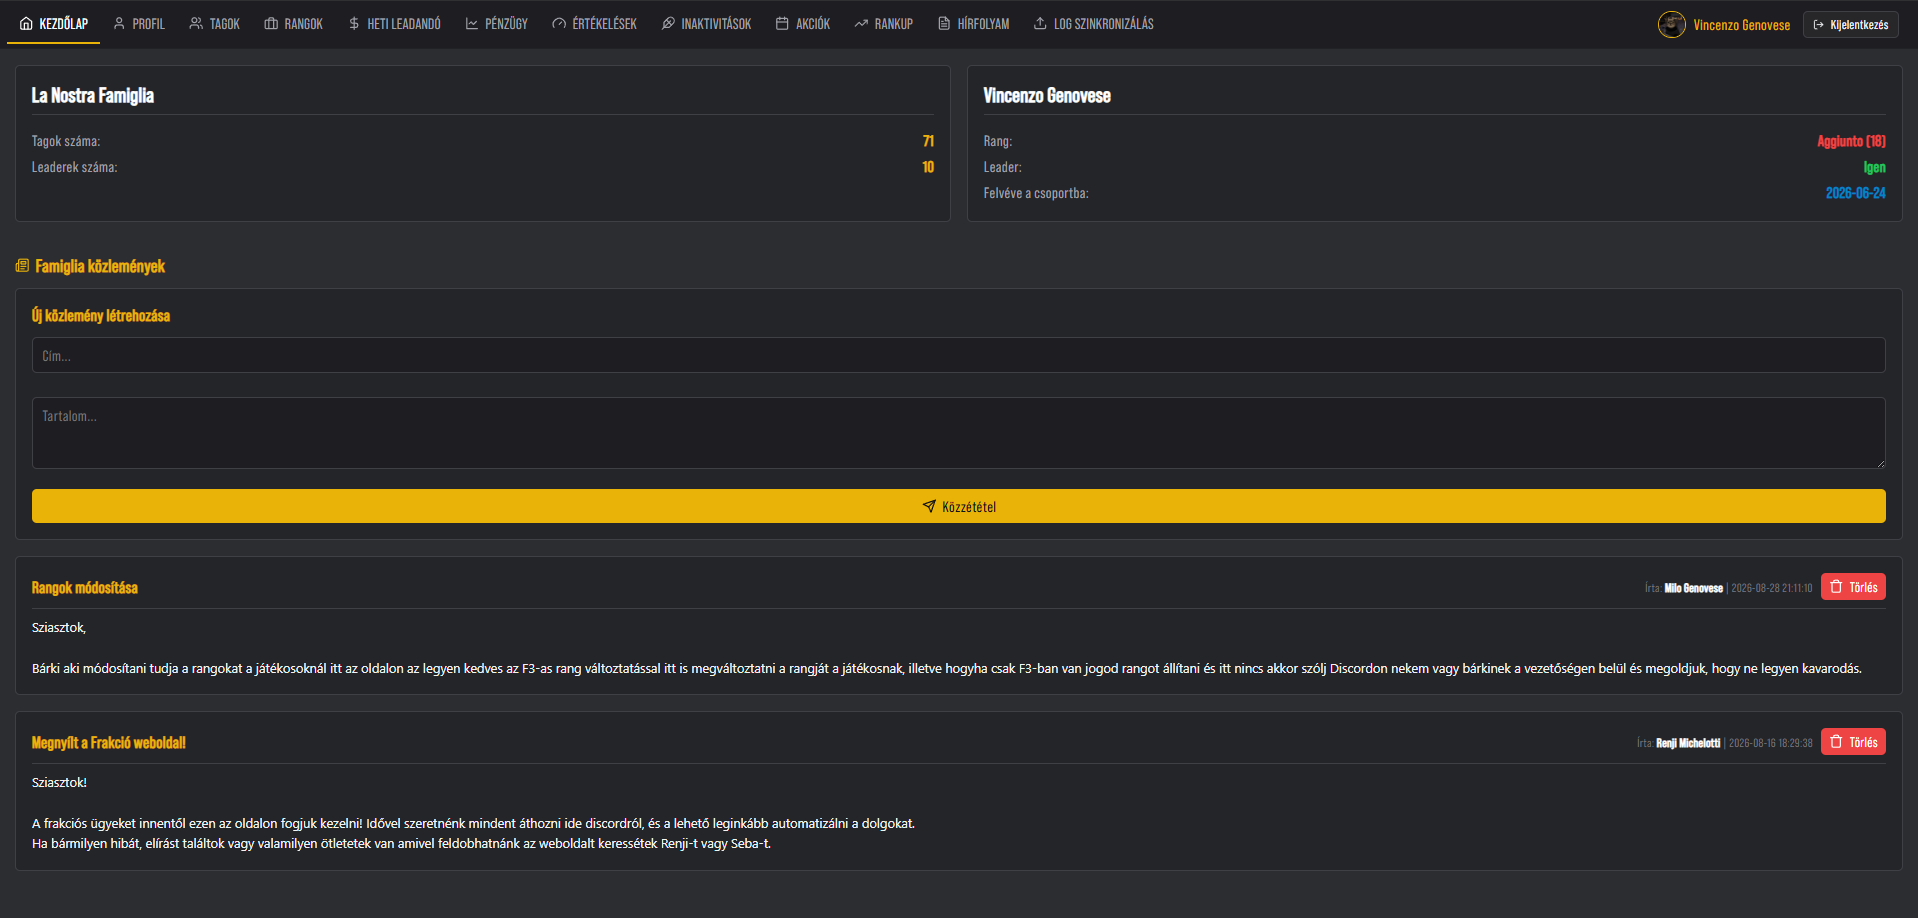Click author name Renji Michelotti
Screen dimensions: 1918x918
coord(1688,743)
